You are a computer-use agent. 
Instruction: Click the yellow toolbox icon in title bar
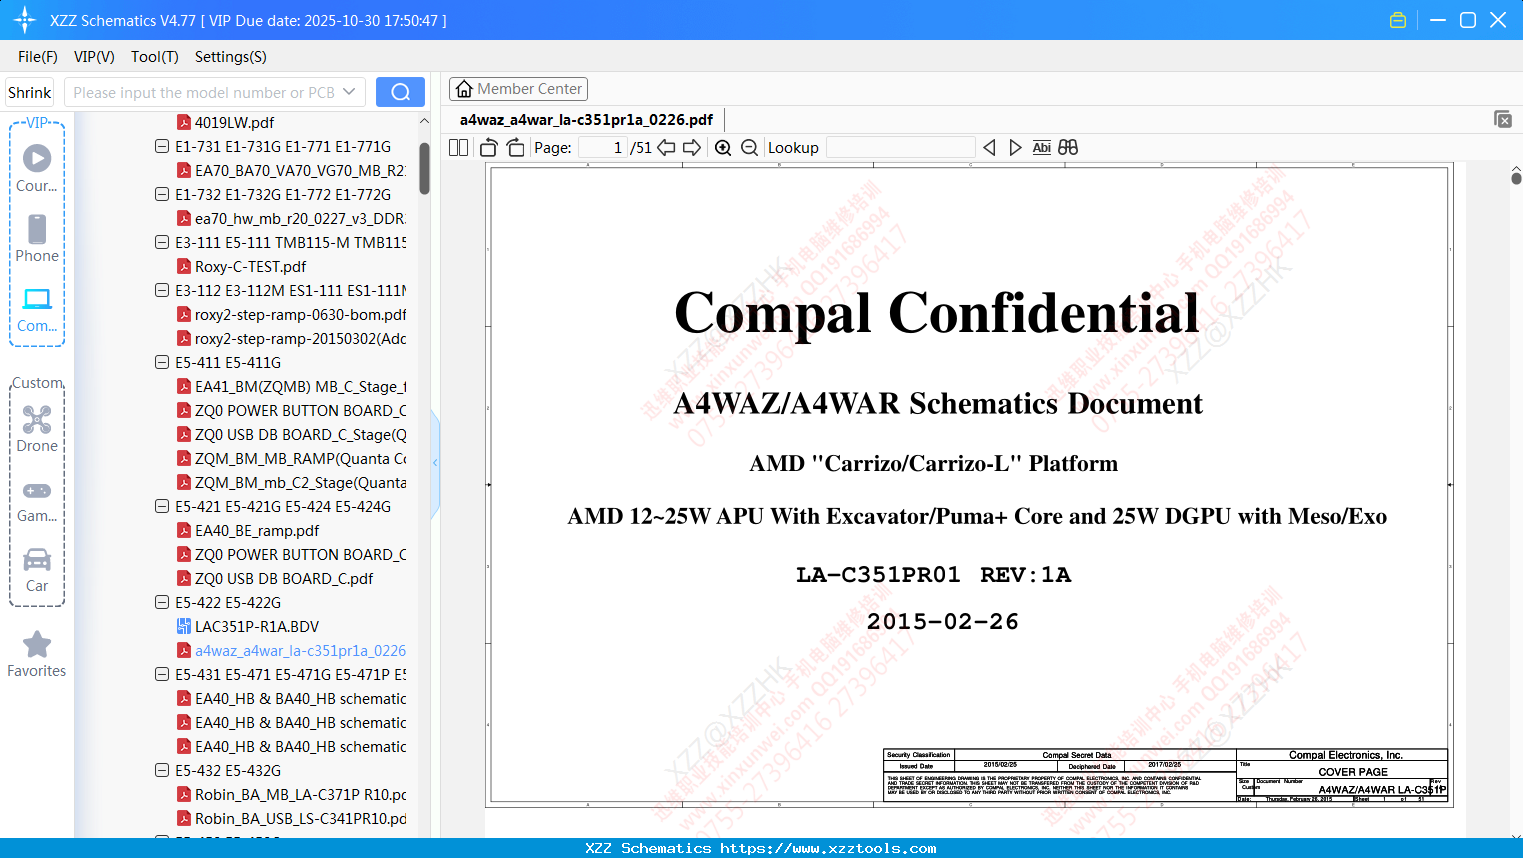[1398, 20]
